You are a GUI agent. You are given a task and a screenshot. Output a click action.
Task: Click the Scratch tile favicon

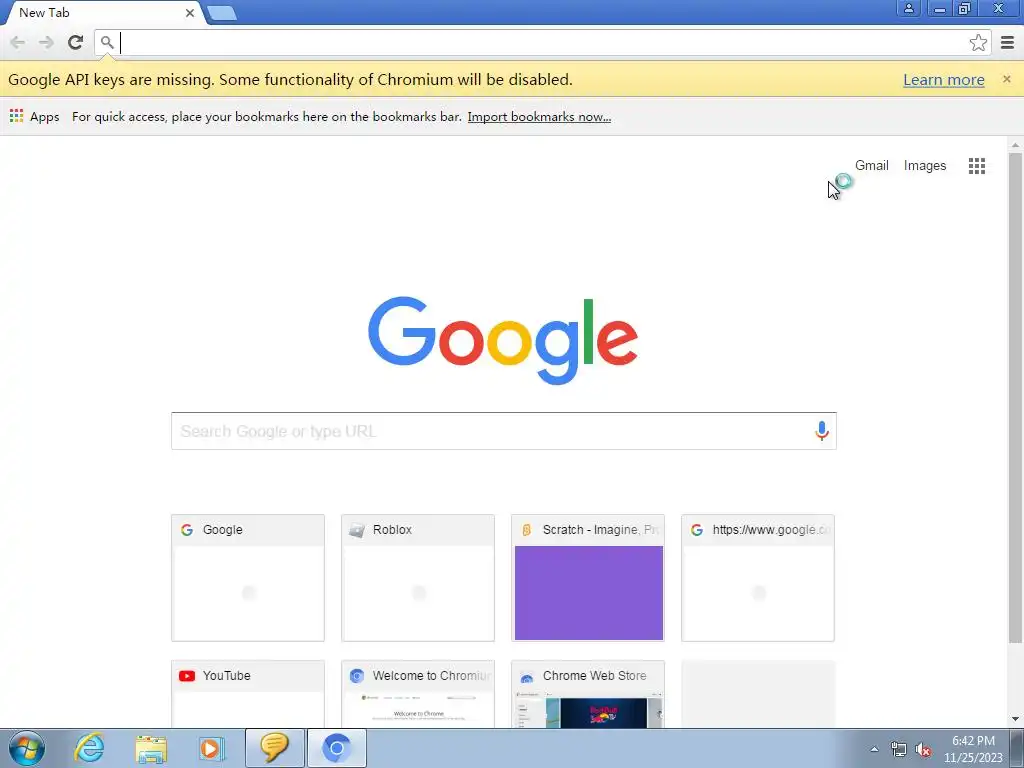coord(526,530)
